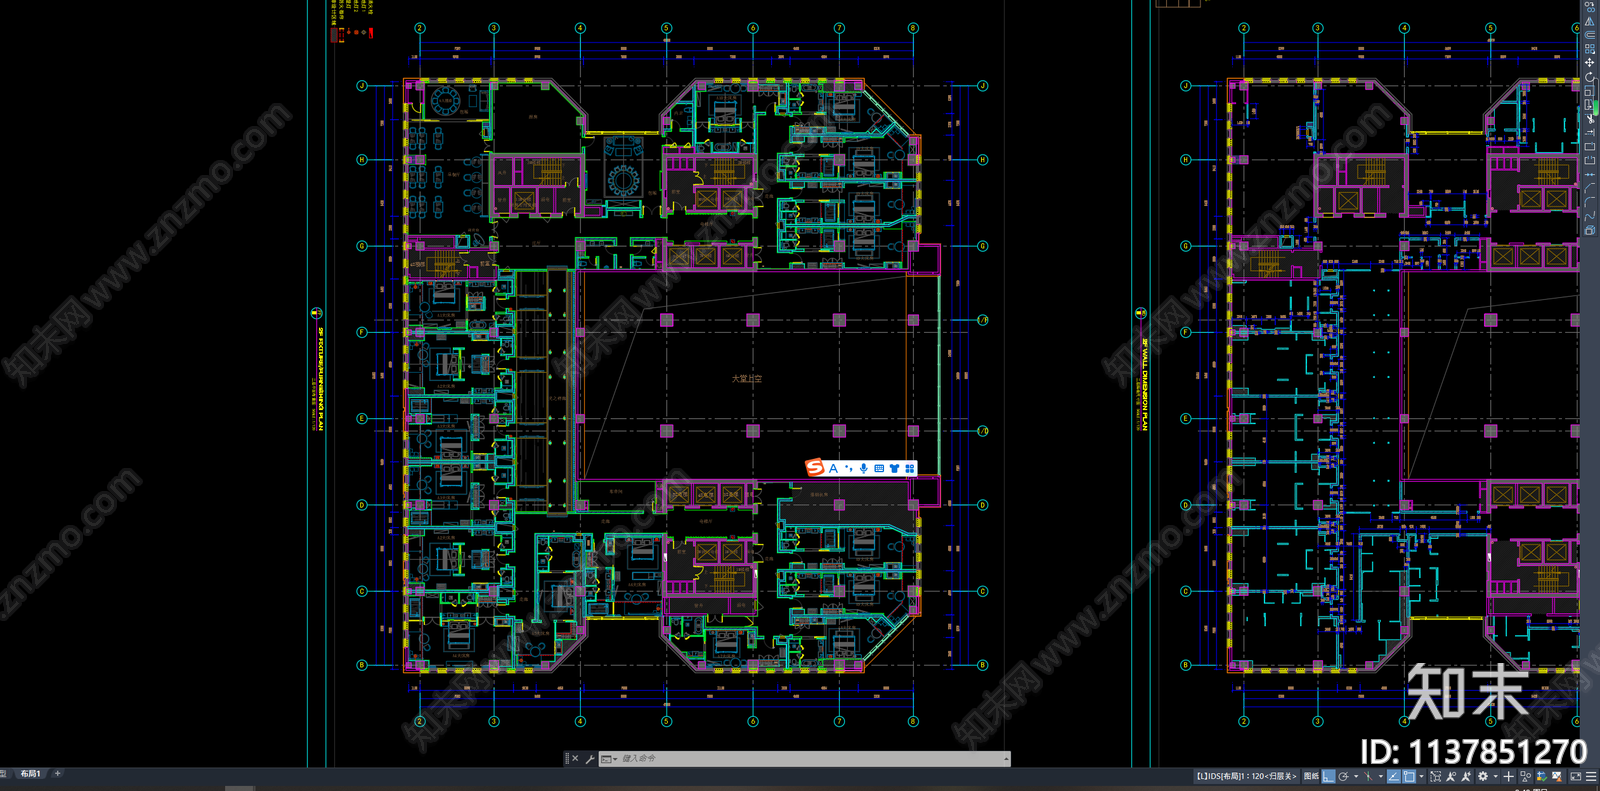This screenshot has height=791, width=1600.
Task: Click the 图纸 paper space button
Action: 1311,776
